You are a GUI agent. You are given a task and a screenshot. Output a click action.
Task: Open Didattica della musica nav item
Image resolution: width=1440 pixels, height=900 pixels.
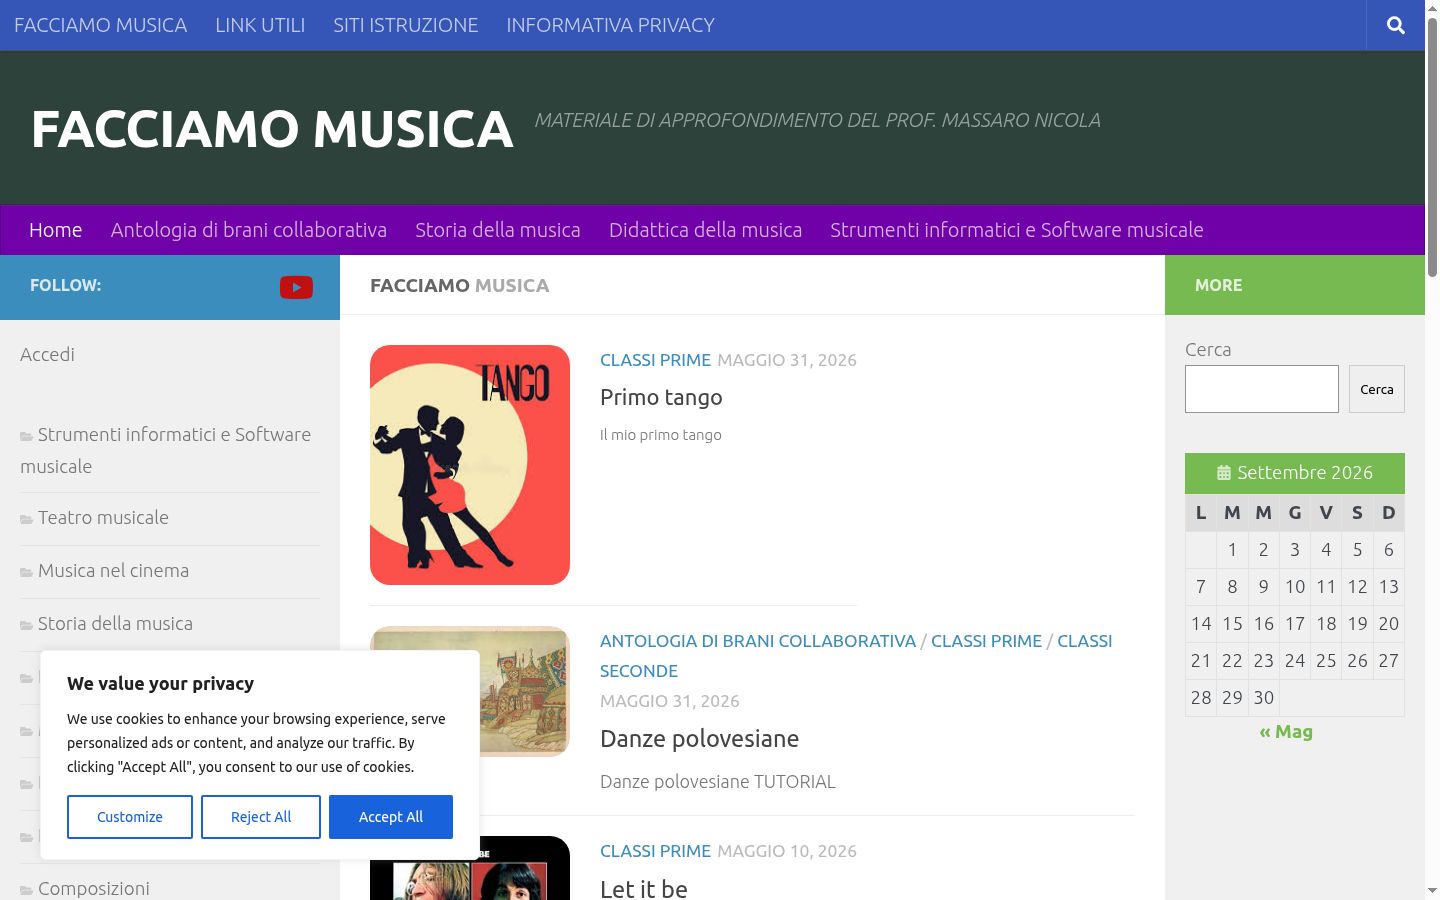point(705,230)
